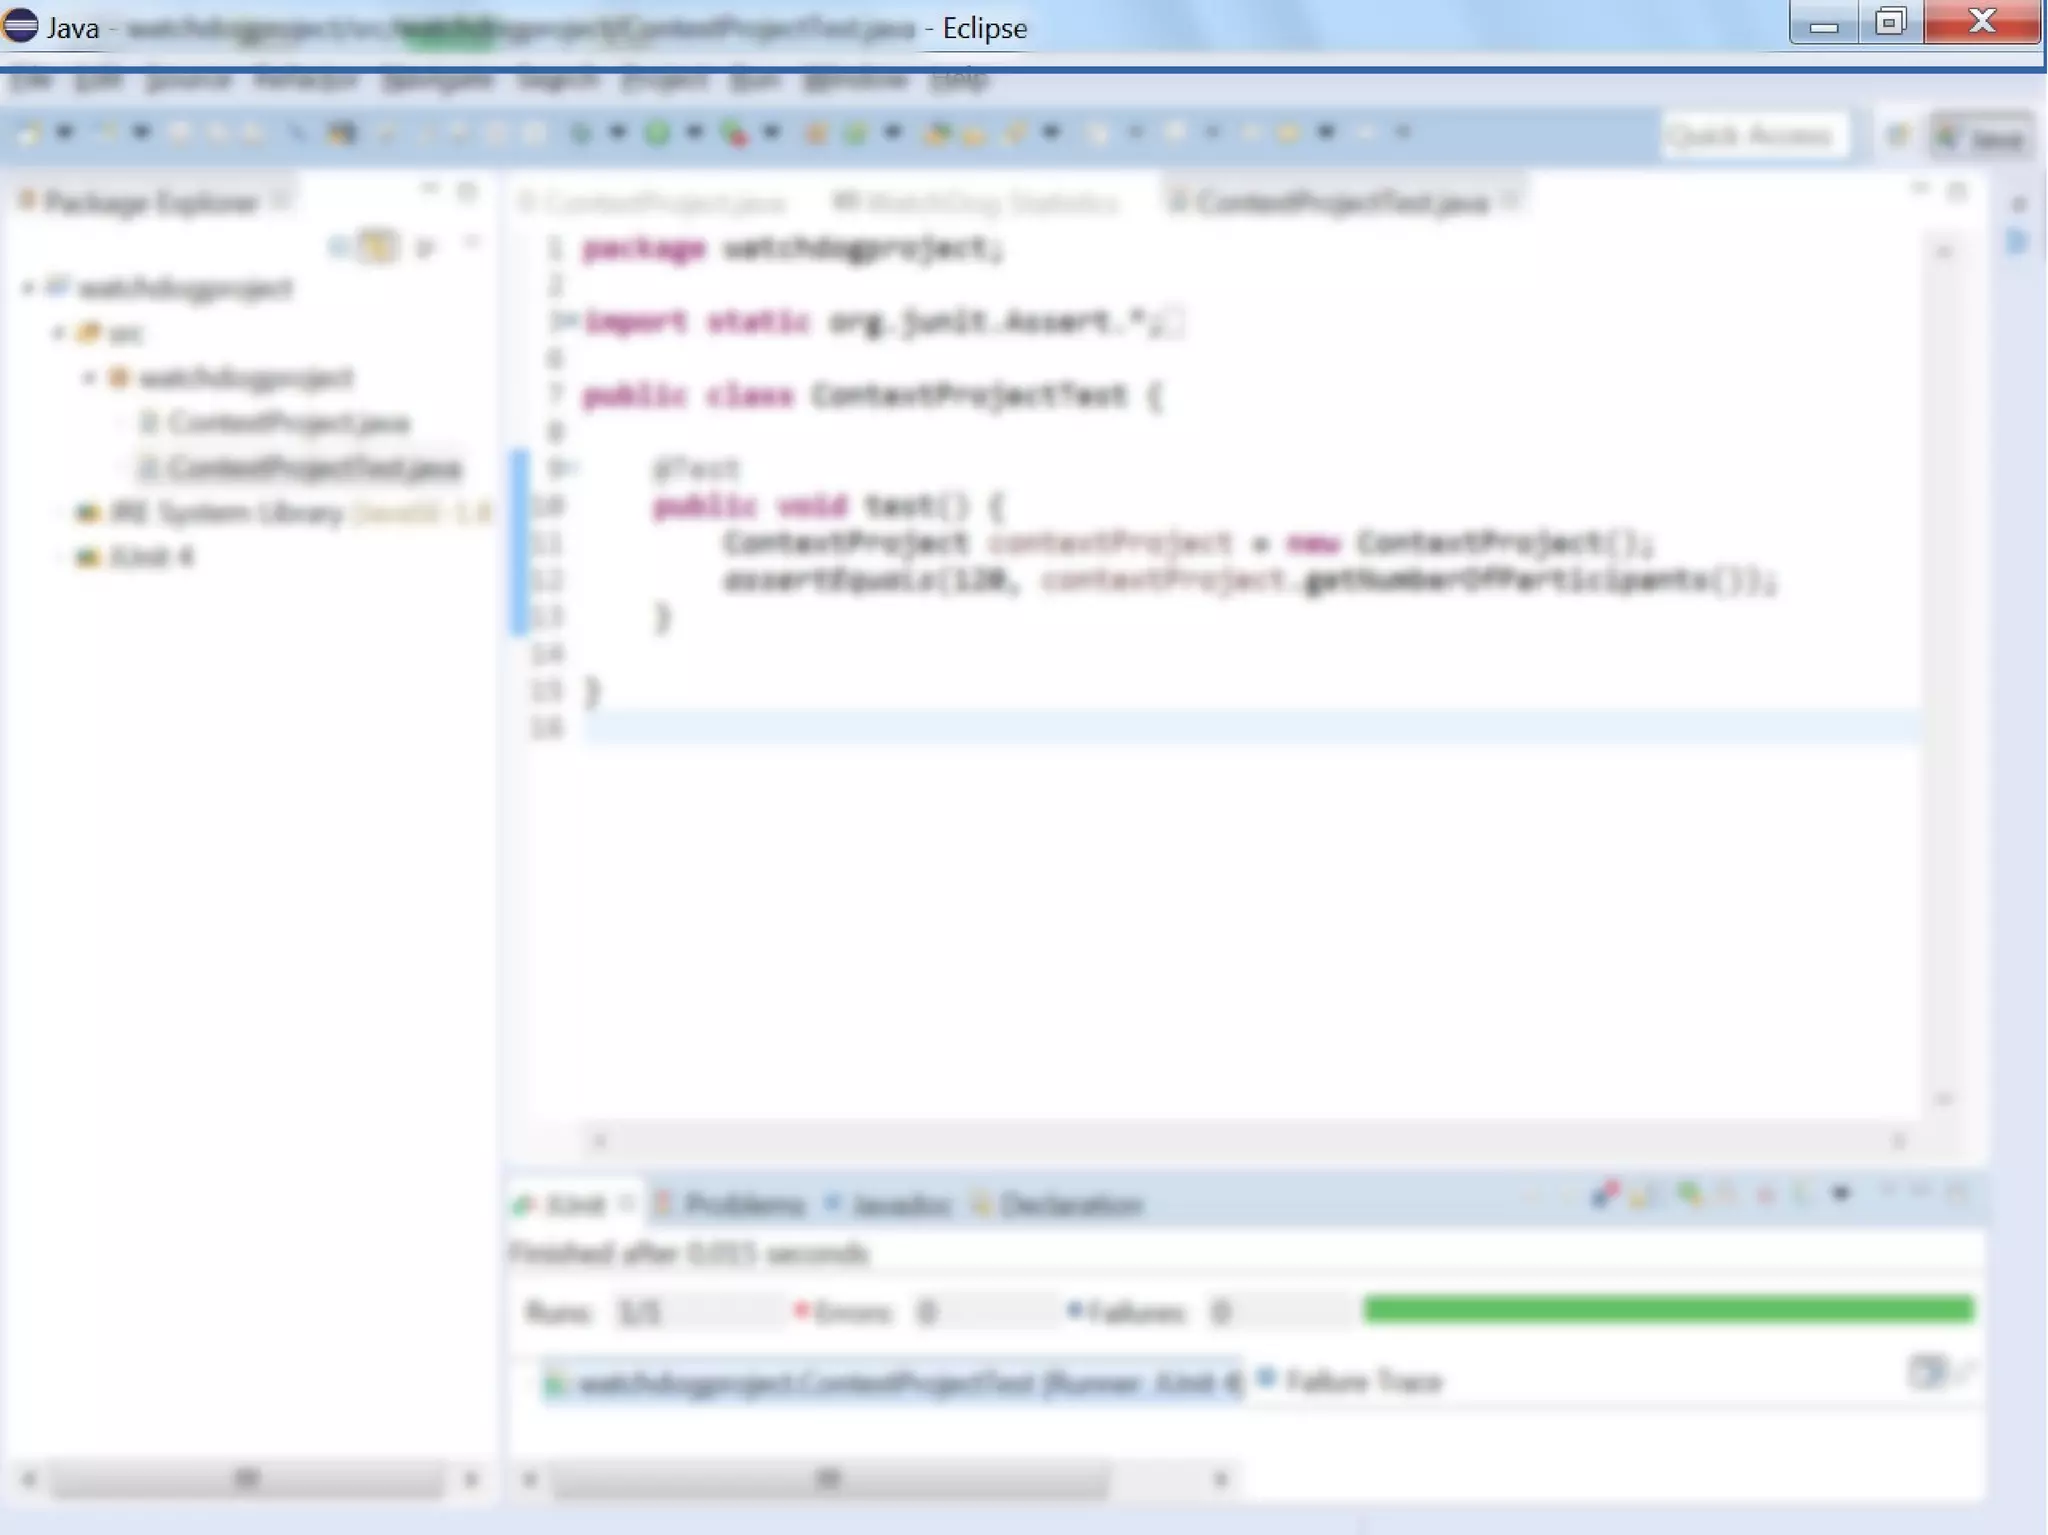Click the New Java Class icon
Viewport: 2048px width, 1535px height.
855,133
